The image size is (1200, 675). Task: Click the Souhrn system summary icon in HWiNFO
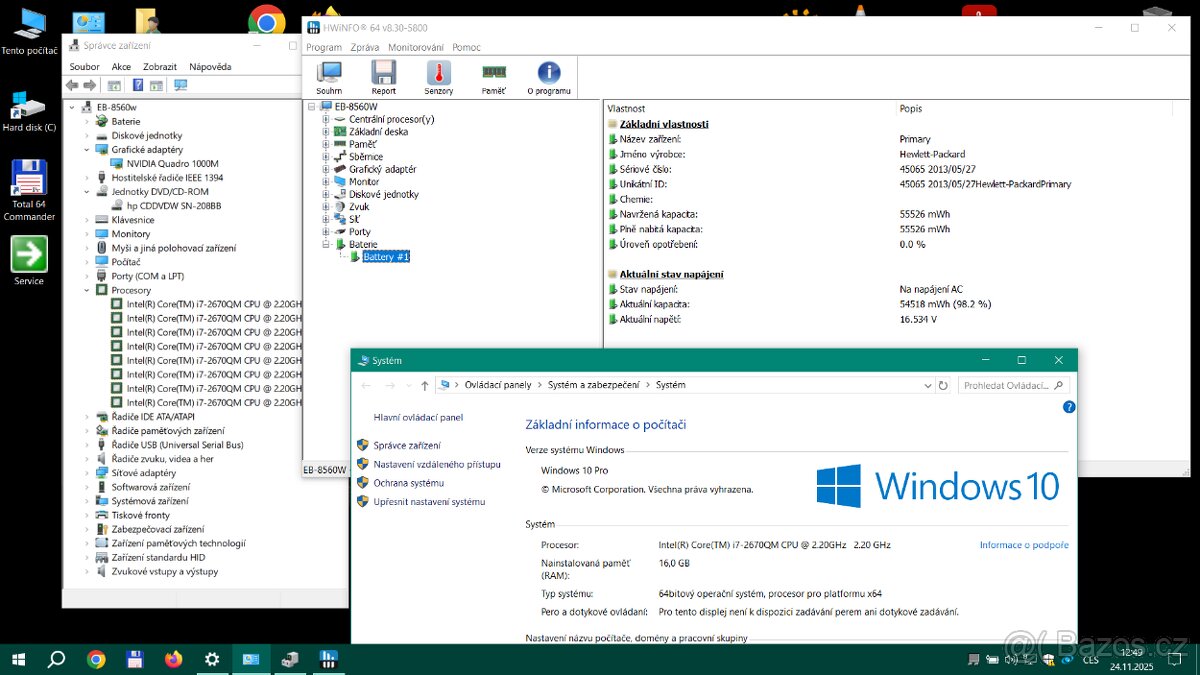pyautogui.click(x=329, y=76)
